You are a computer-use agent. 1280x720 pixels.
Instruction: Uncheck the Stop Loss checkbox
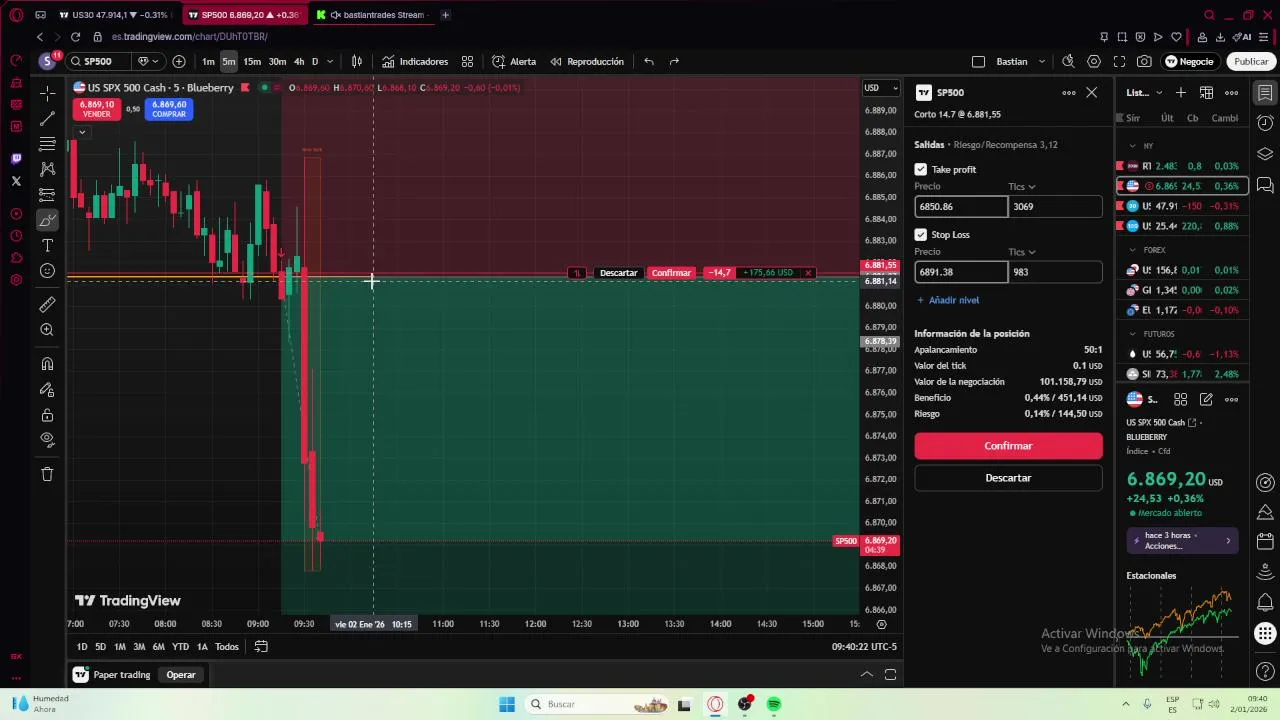(x=921, y=235)
